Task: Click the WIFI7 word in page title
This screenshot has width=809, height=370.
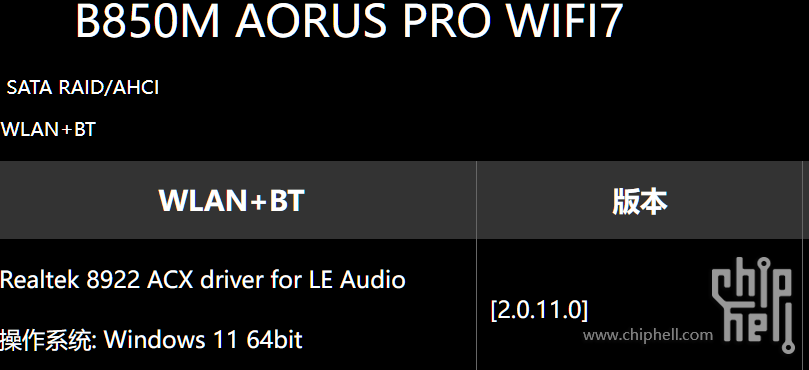Action: tap(564, 21)
